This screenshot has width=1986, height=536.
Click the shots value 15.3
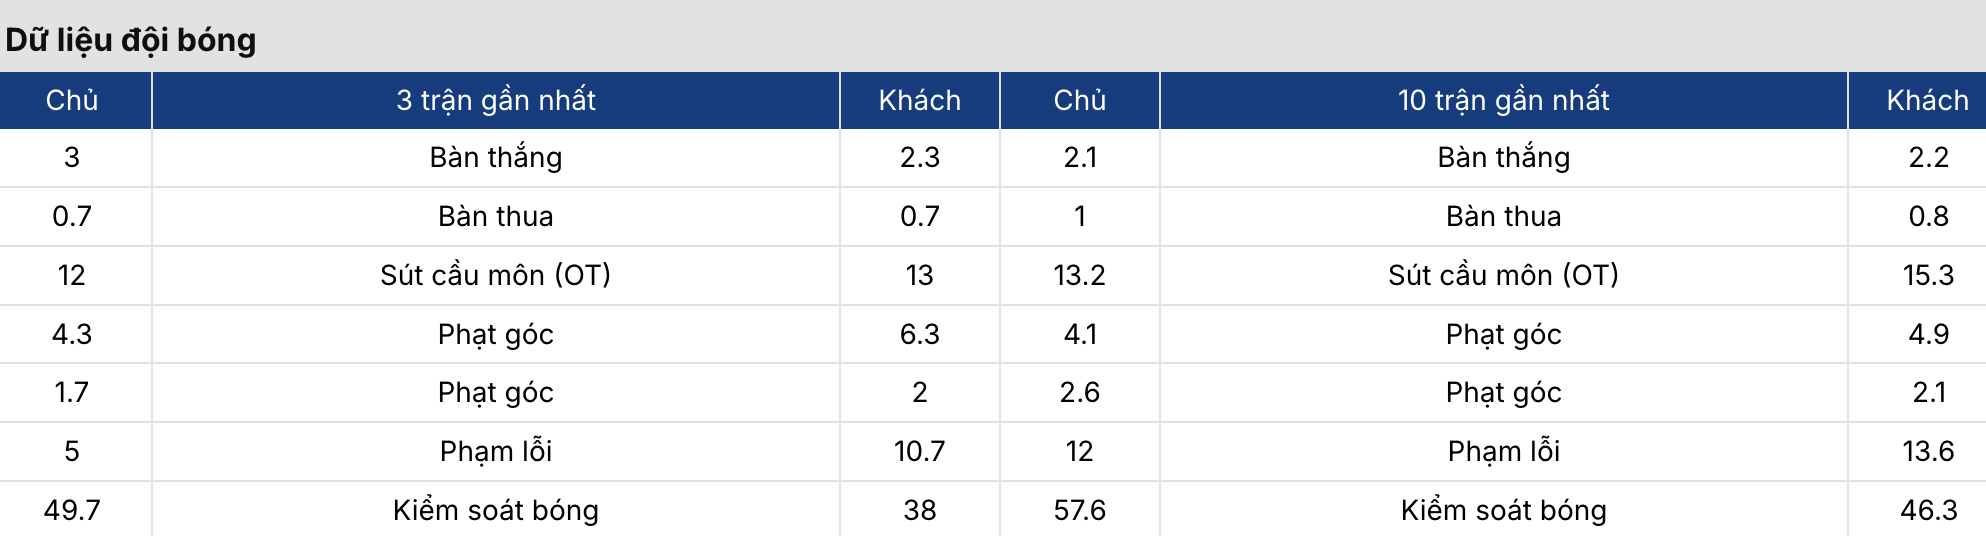tap(1929, 275)
